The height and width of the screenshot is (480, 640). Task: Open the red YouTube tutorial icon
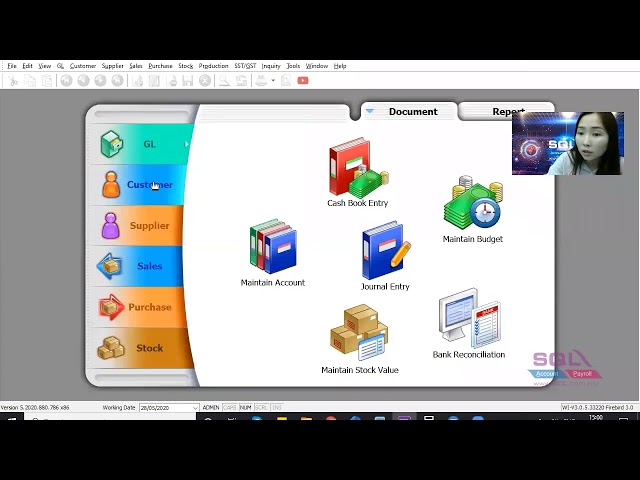click(303, 81)
